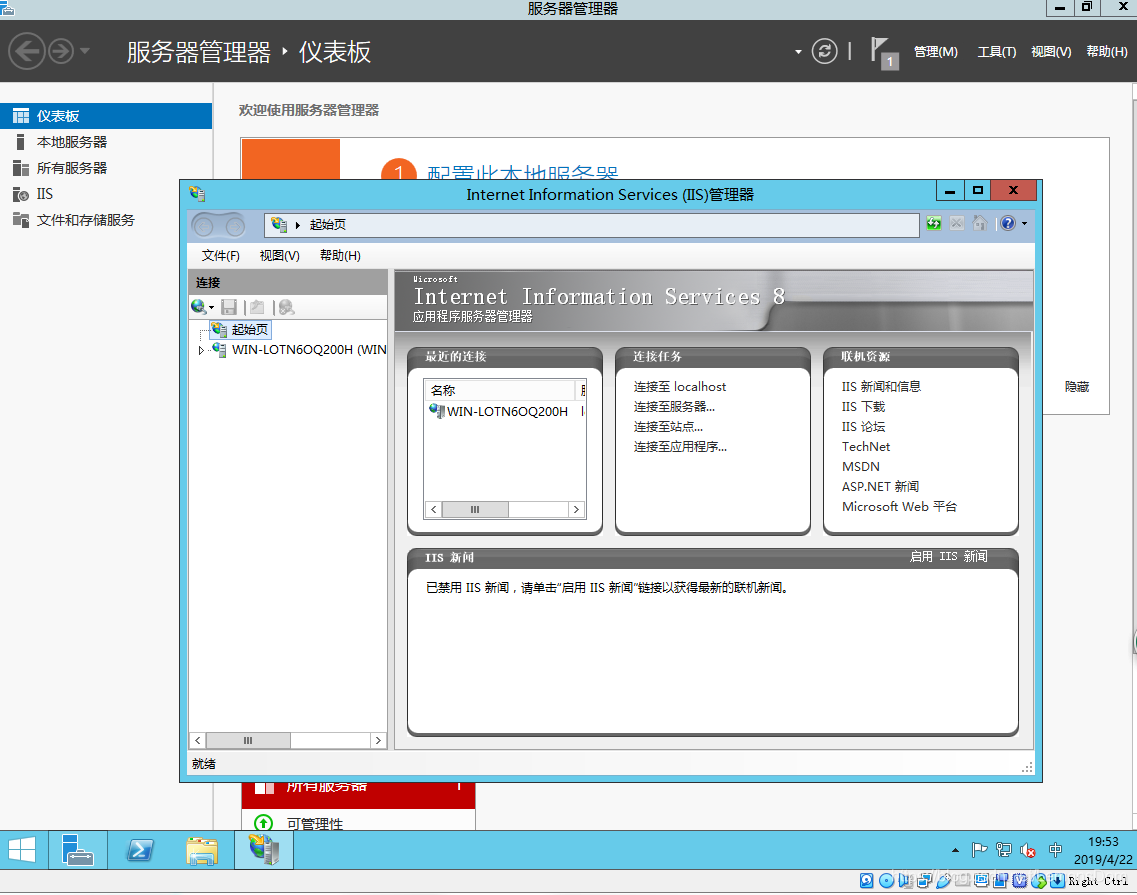Viewport: 1137px width, 895px height.
Task: Expand the WIN-LOTN6OQ200H server node
Action: 201,350
